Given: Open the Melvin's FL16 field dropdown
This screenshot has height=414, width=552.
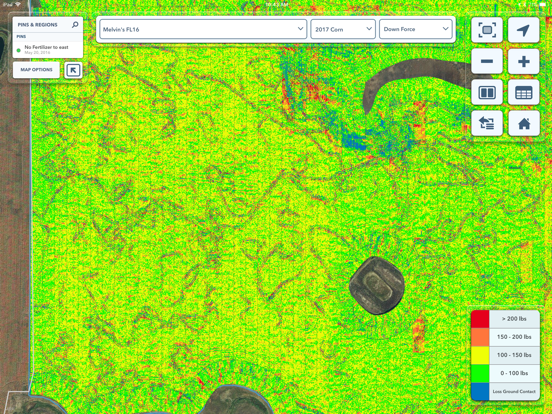Looking at the screenshot, I should [203, 29].
